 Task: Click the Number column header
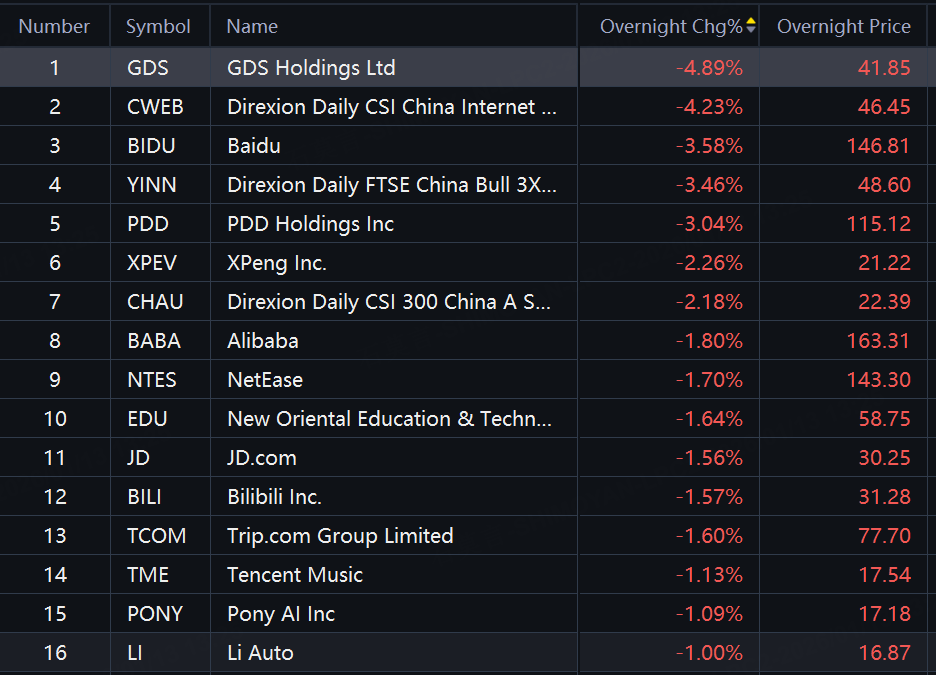tap(54, 27)
